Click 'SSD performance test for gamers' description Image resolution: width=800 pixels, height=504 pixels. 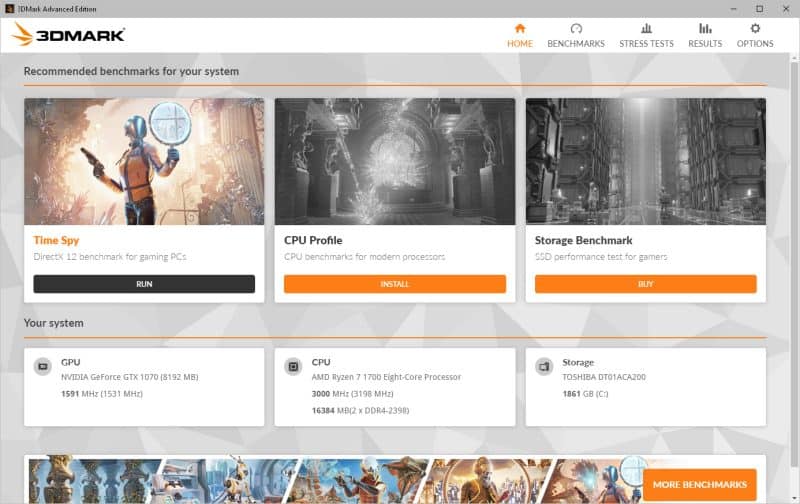coord(601,257)
